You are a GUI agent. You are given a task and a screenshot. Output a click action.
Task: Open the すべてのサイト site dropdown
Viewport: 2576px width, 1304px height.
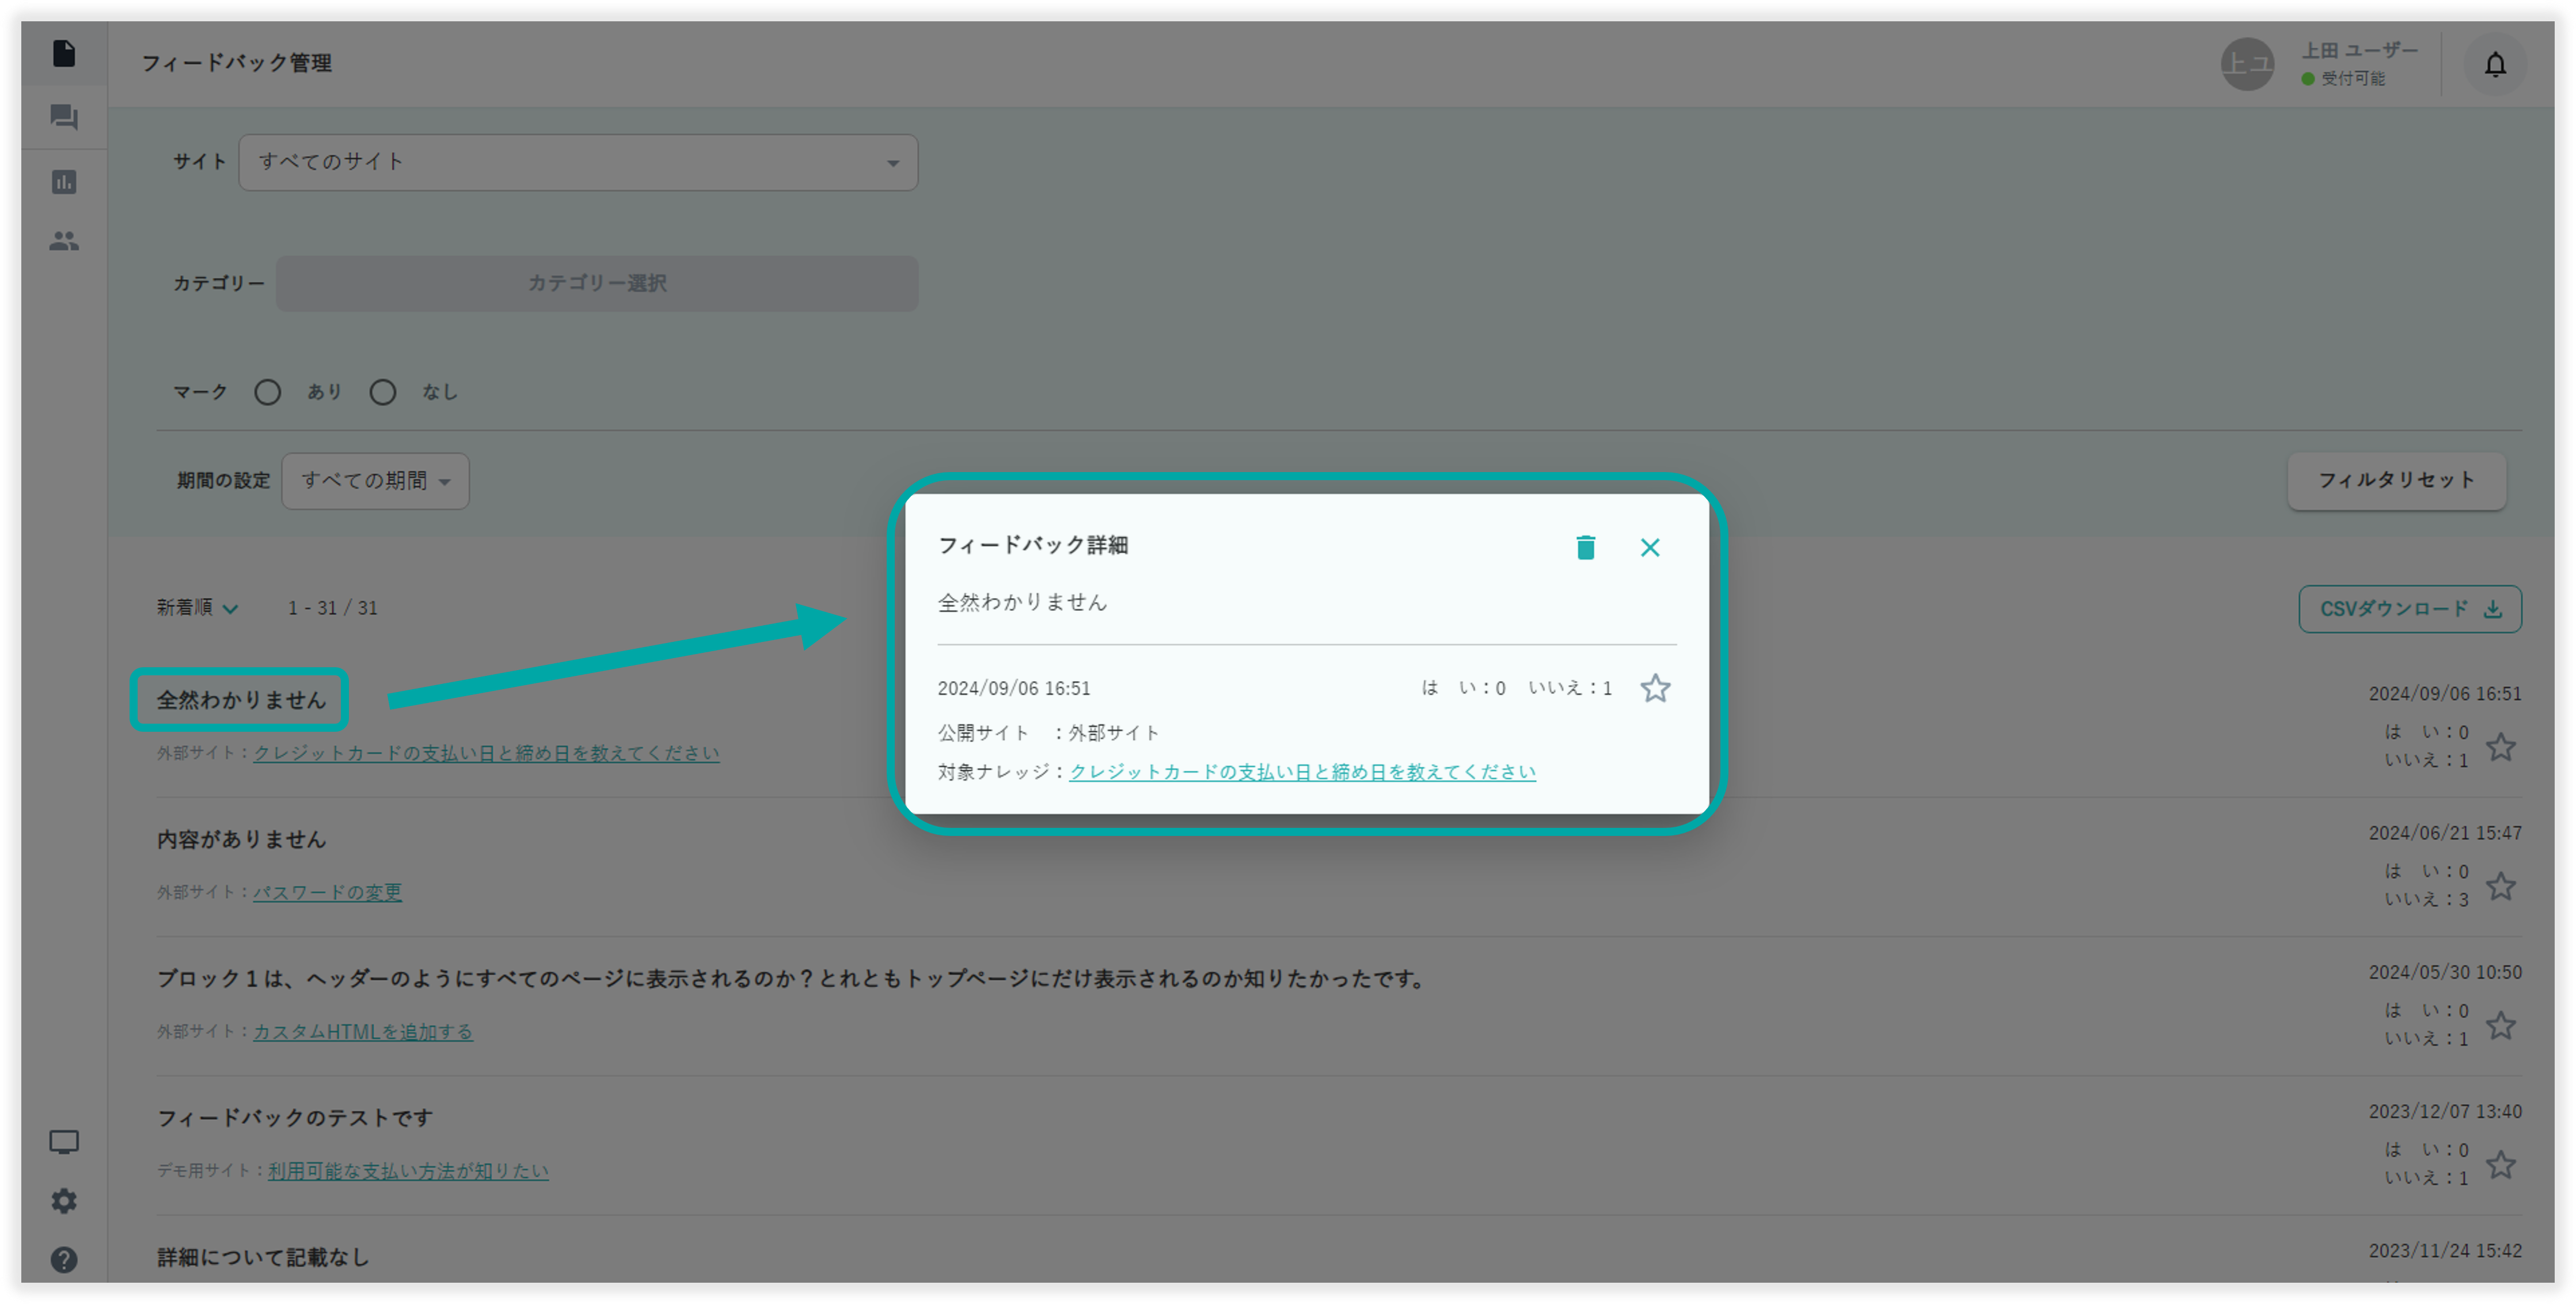(578, 162)
